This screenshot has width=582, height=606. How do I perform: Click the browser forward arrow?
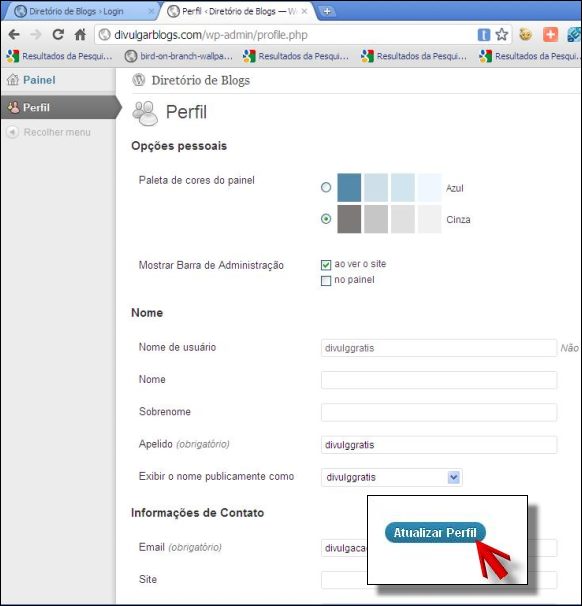(36, 35)
